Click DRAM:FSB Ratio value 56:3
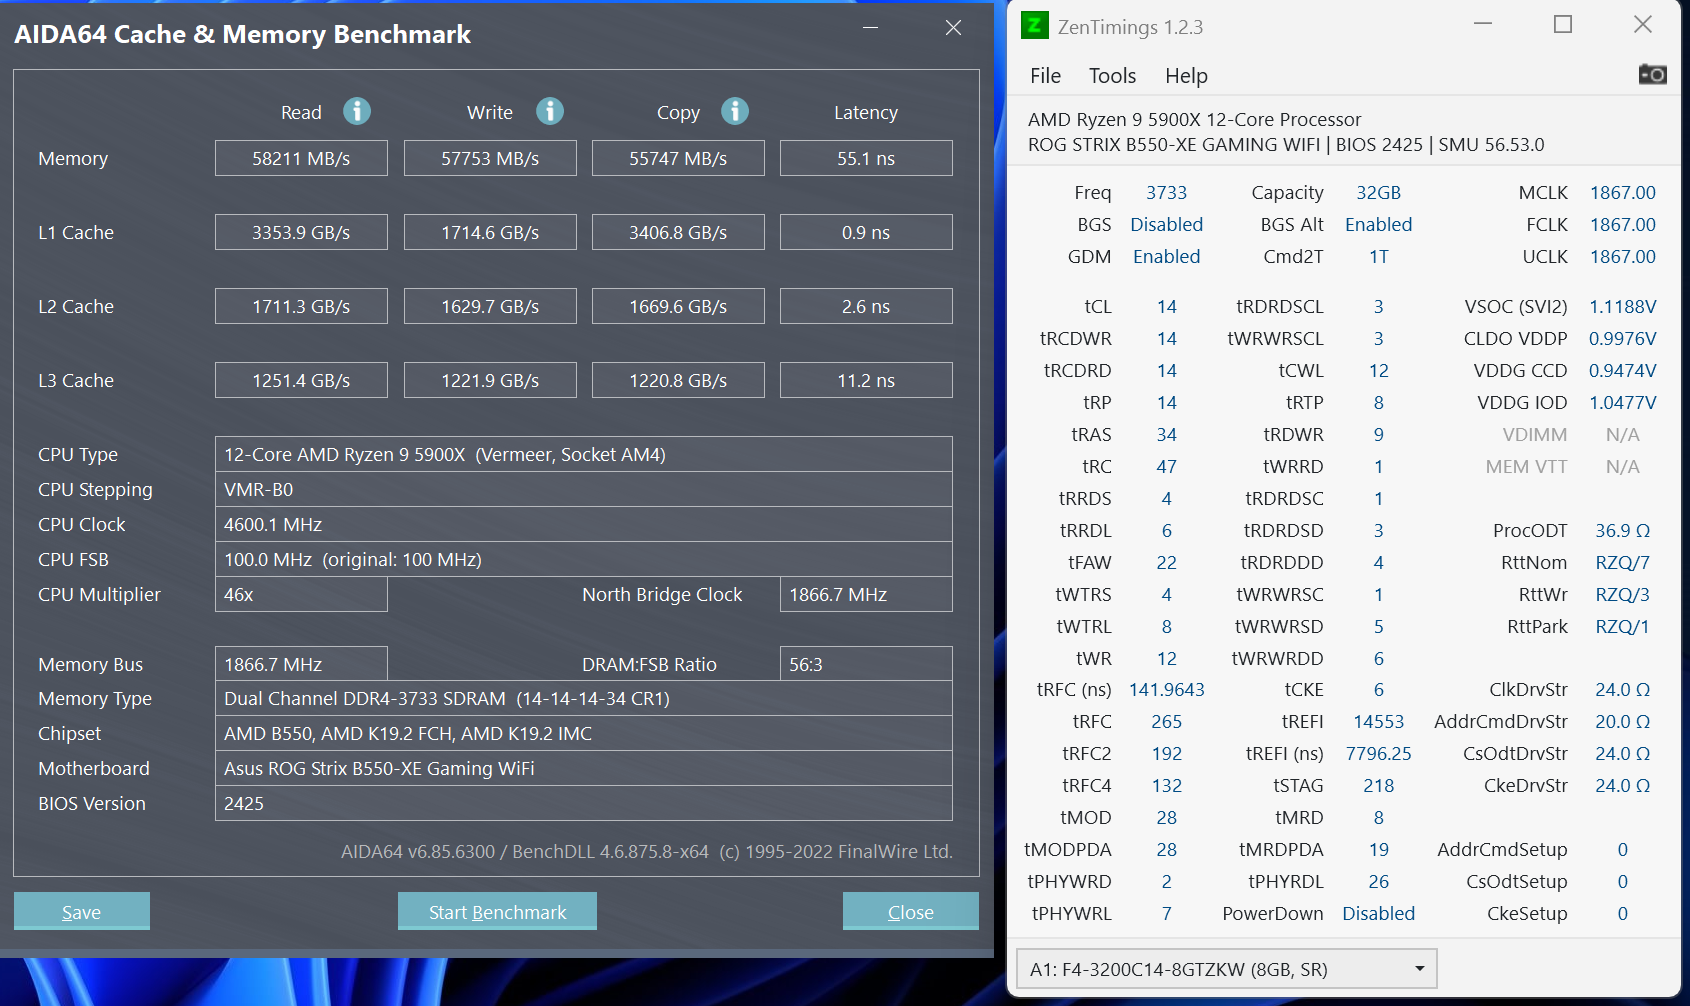This screenshot has height=1006, width=1690. [866, 664]
